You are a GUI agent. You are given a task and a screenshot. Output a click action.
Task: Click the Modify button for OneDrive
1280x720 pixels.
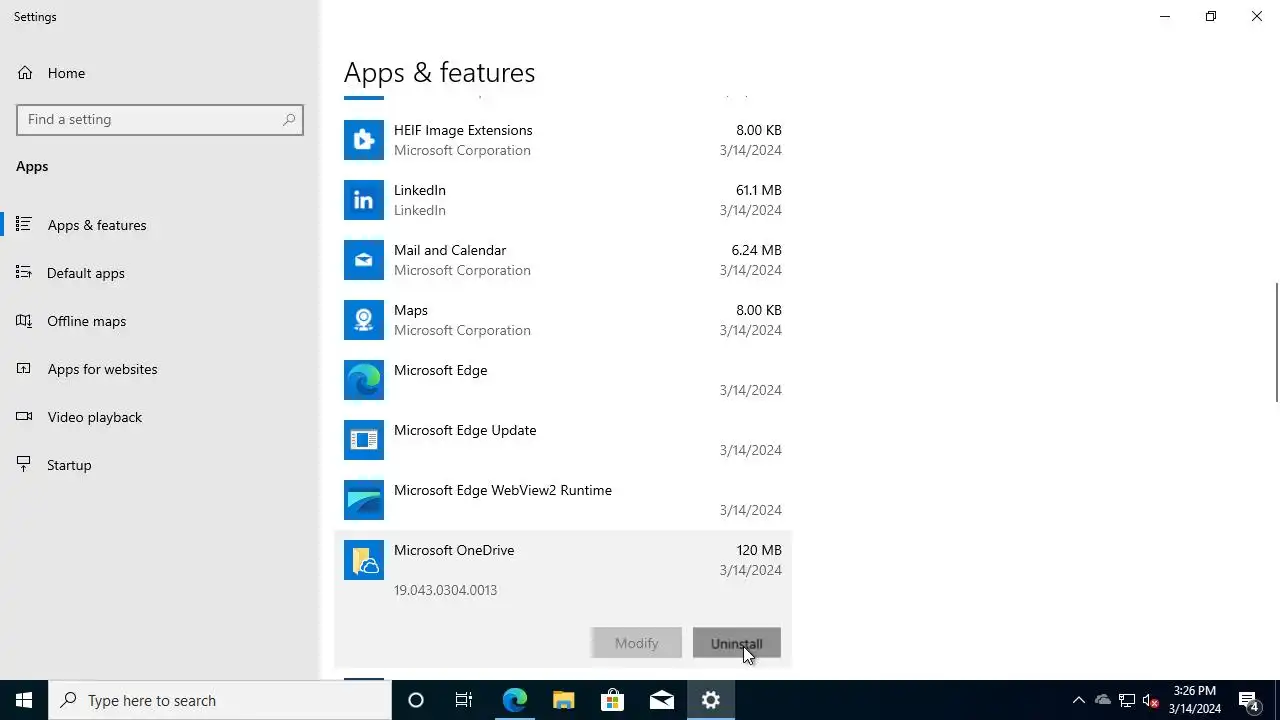[636, 643]
